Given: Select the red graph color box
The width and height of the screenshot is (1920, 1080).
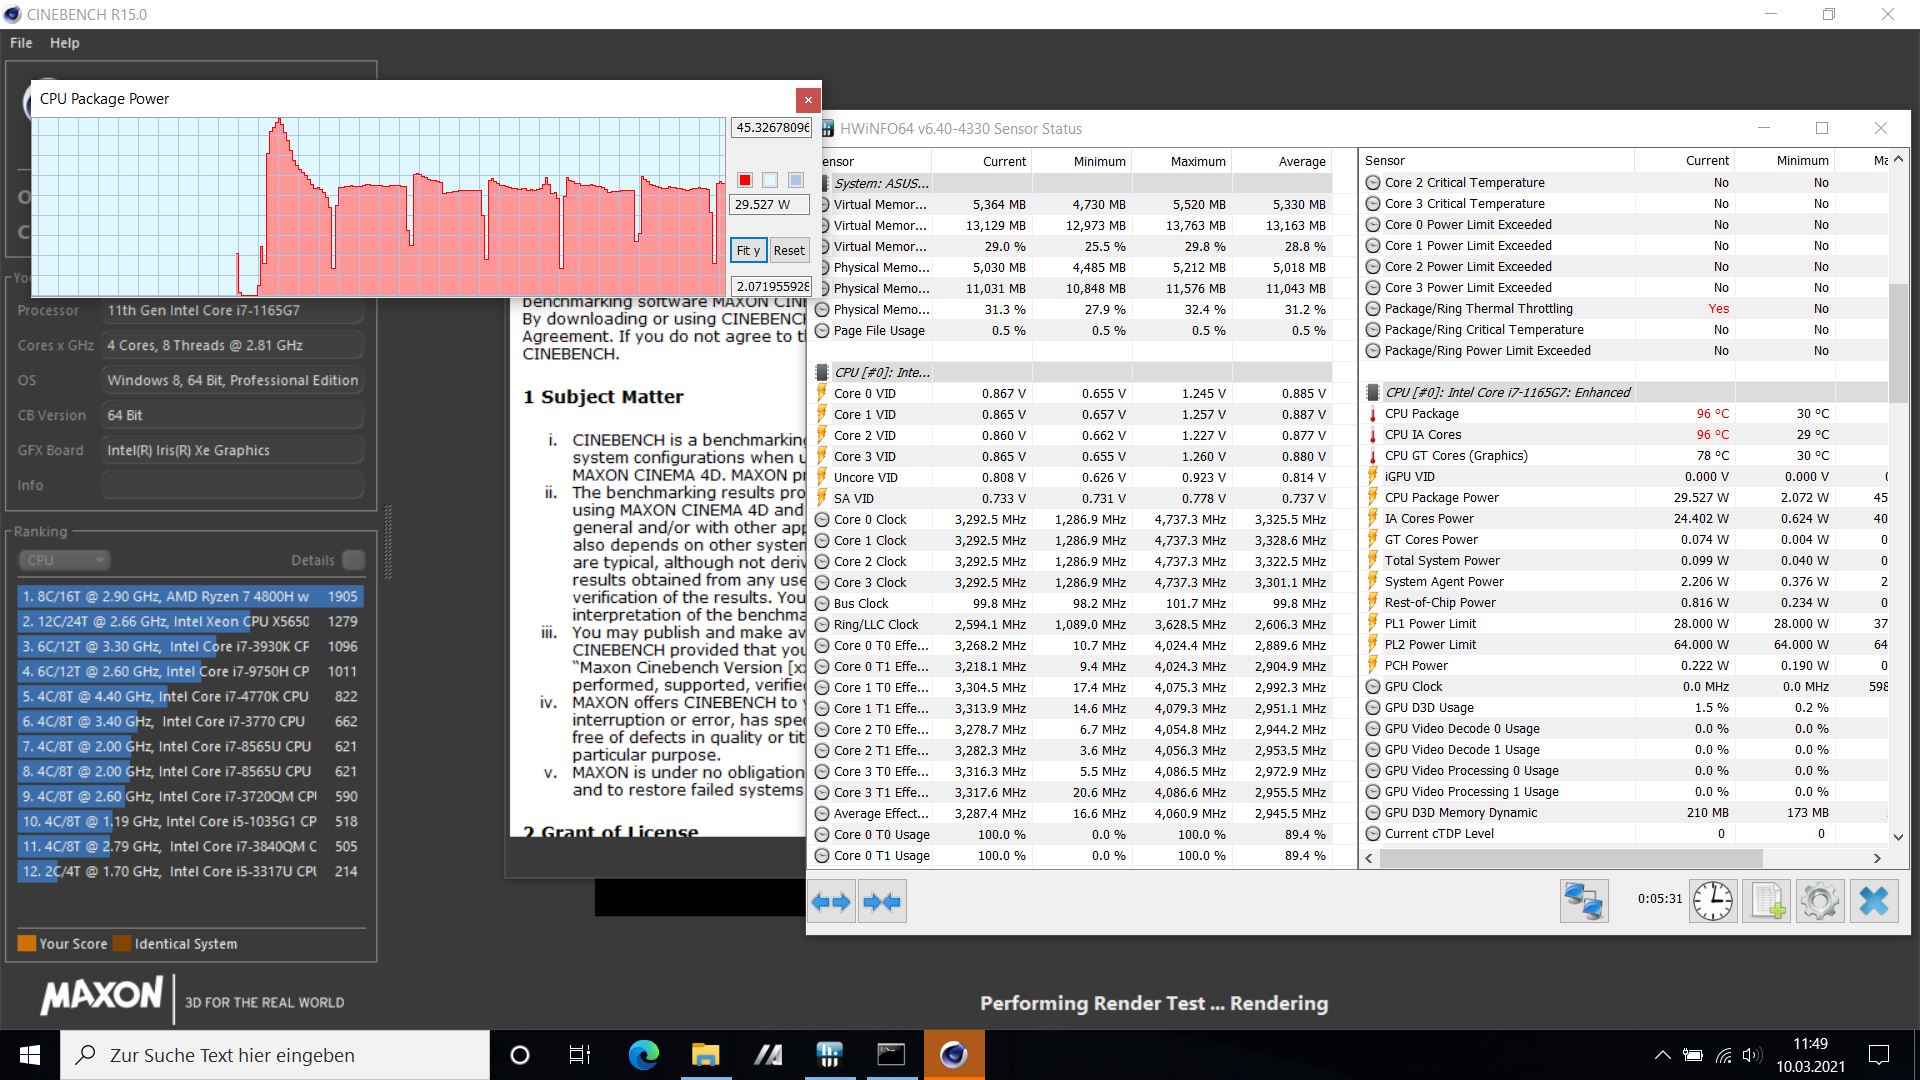Looking at the screenshot, I should click(x=745, y=180).
